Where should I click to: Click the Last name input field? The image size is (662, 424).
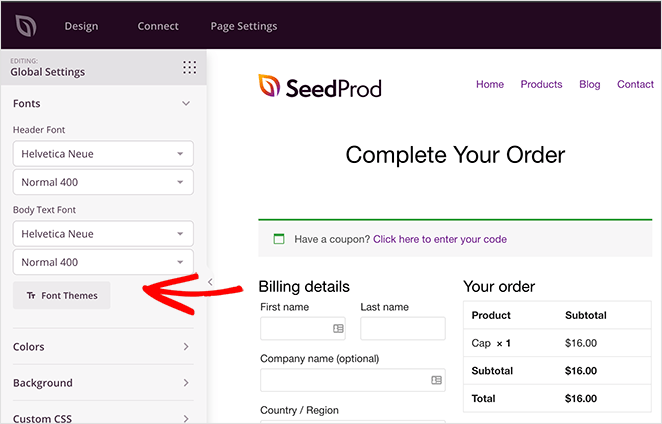[403, 328]
